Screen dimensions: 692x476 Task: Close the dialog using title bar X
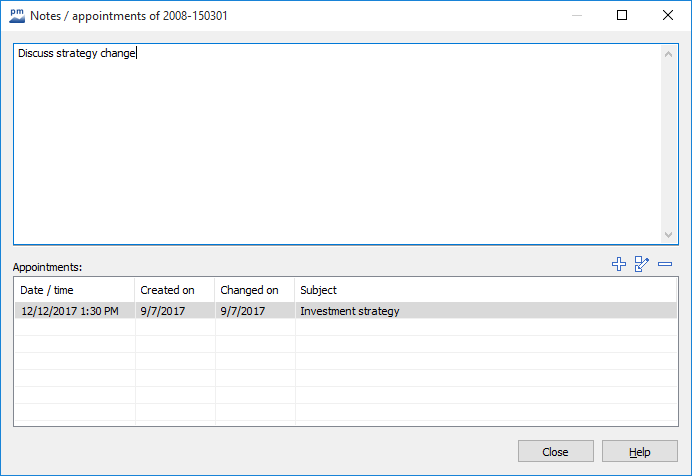(668, 15)
